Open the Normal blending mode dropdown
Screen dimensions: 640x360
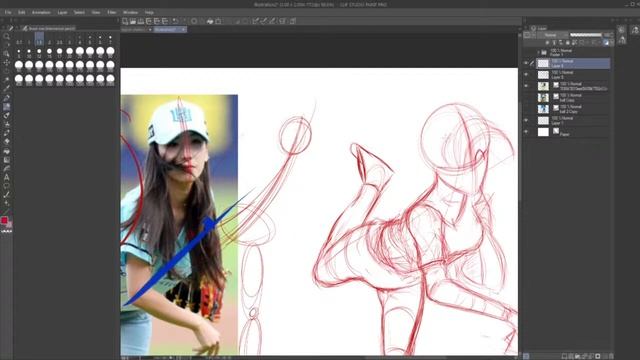point(554,35)
